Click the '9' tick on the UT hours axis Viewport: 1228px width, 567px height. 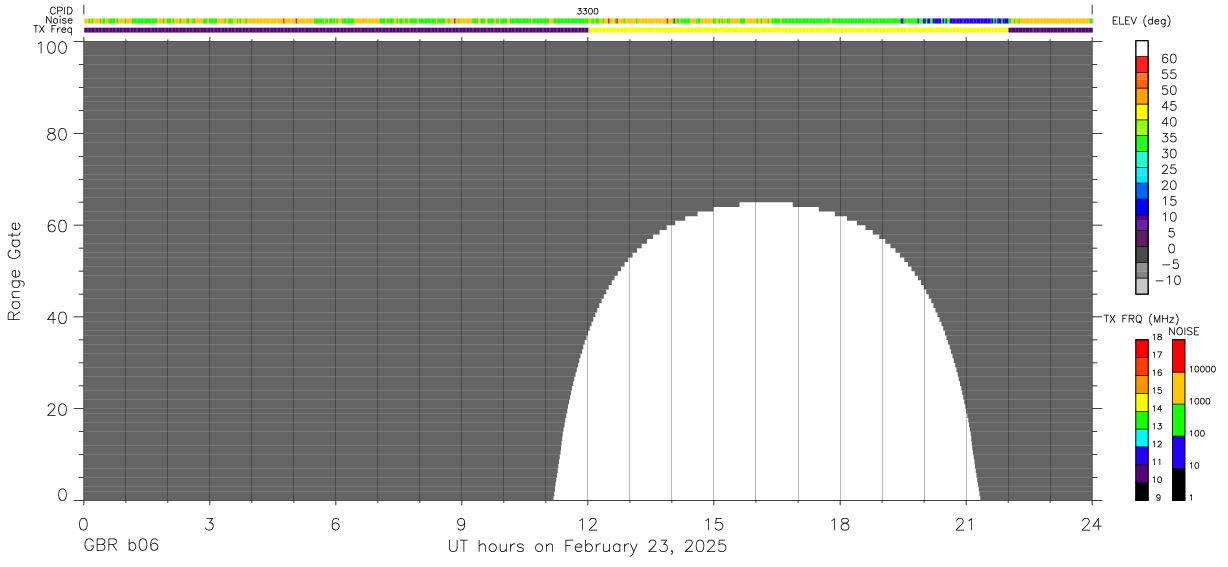click(462, 524)
